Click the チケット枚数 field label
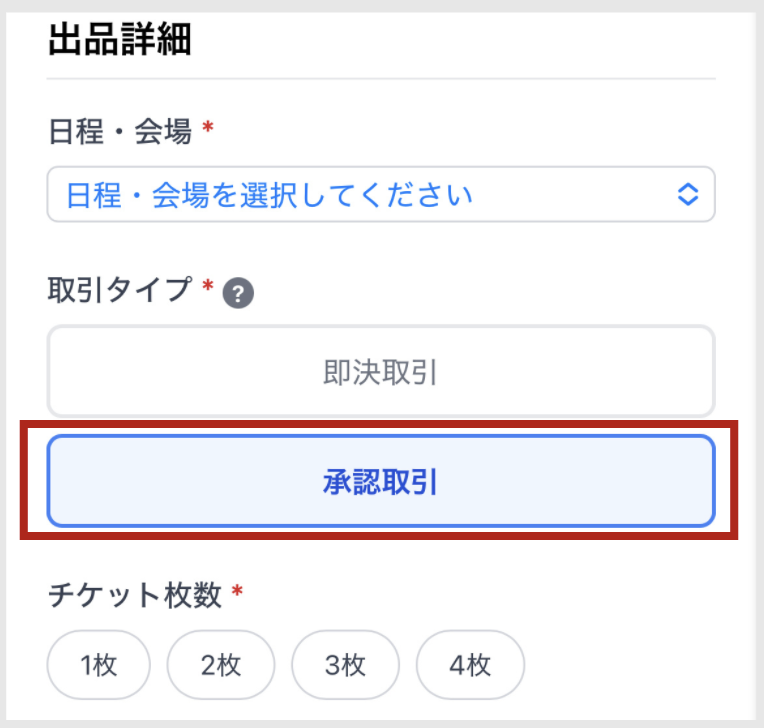This screenshot has width=764, height=728. pos(134,595)
